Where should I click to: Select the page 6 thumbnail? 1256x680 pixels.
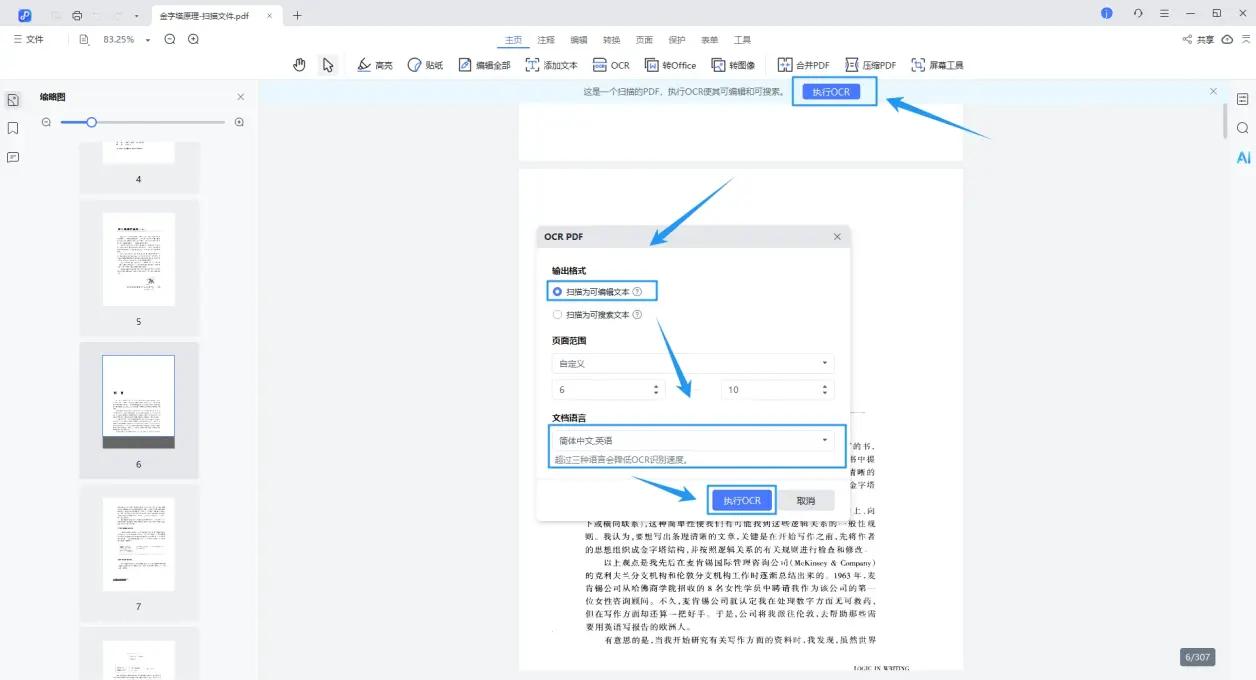click(139, 402)
